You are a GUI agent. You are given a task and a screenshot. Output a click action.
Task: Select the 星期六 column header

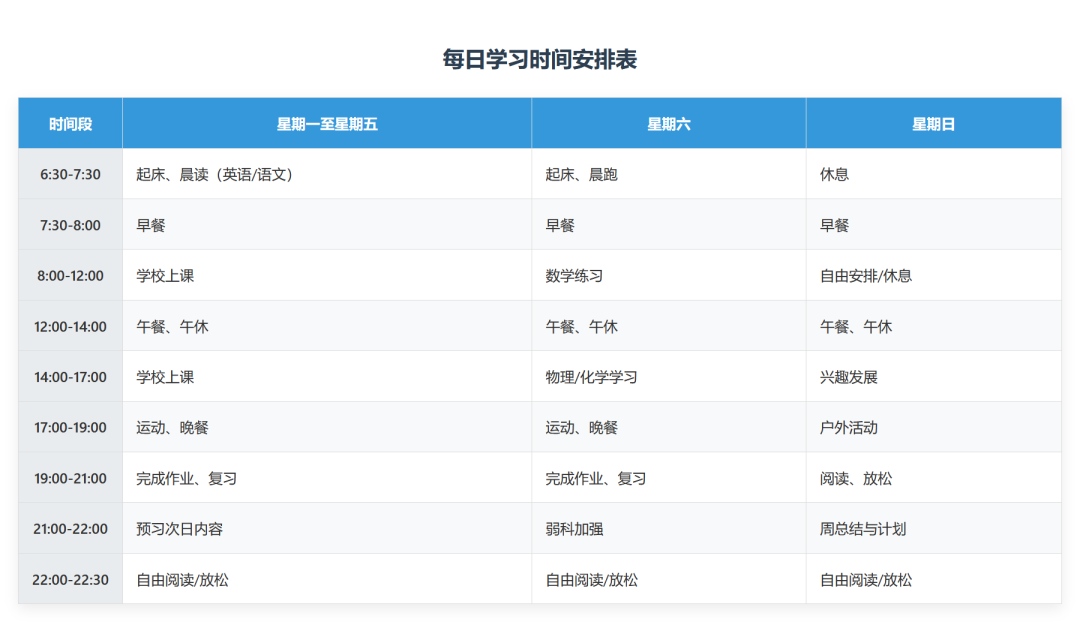pos(667,122)
